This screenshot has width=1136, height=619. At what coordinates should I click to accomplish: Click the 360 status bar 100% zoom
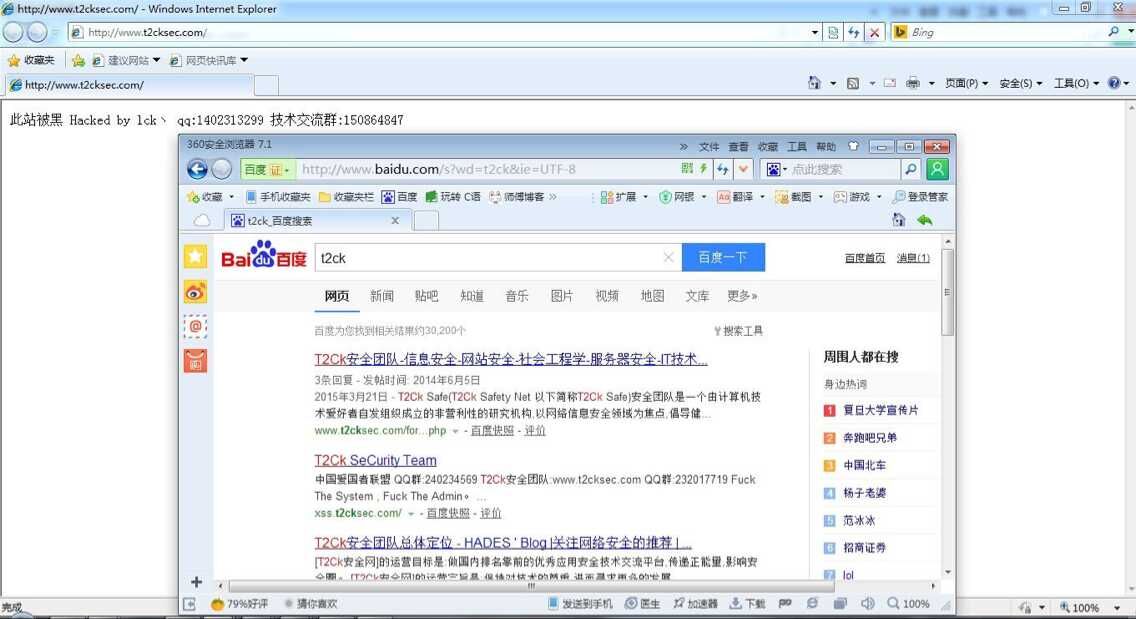coord(909,603)
